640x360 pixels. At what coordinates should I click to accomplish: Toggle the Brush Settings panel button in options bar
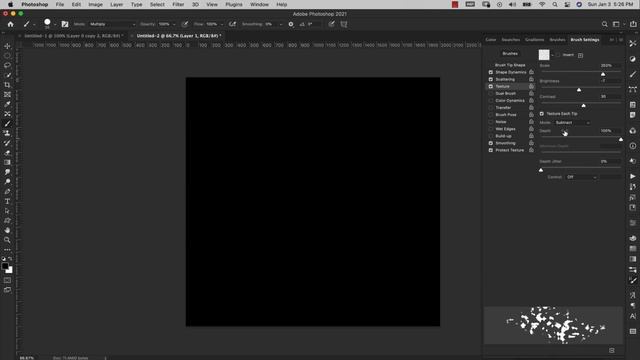click(65, 24)
